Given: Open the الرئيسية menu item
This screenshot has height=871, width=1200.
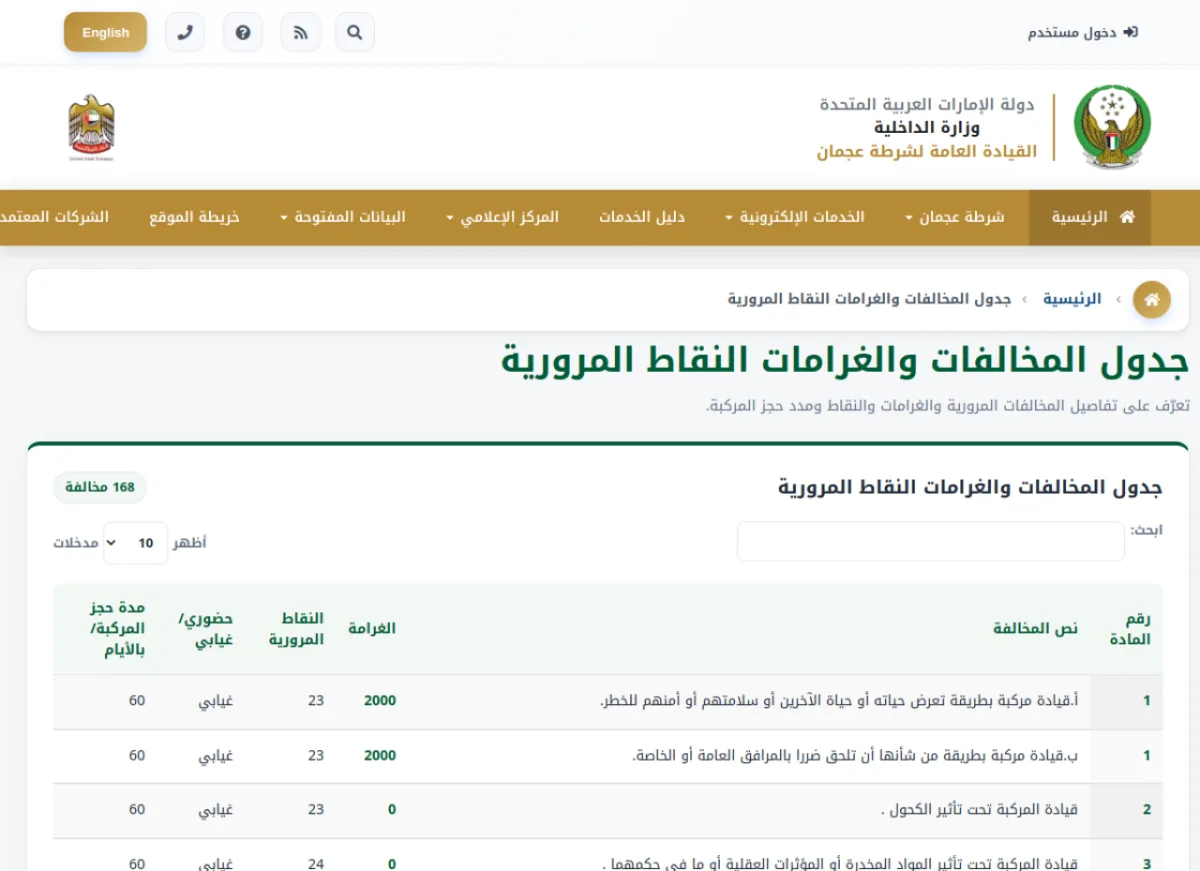Looking at the screenshot, I should [1090, 217].
